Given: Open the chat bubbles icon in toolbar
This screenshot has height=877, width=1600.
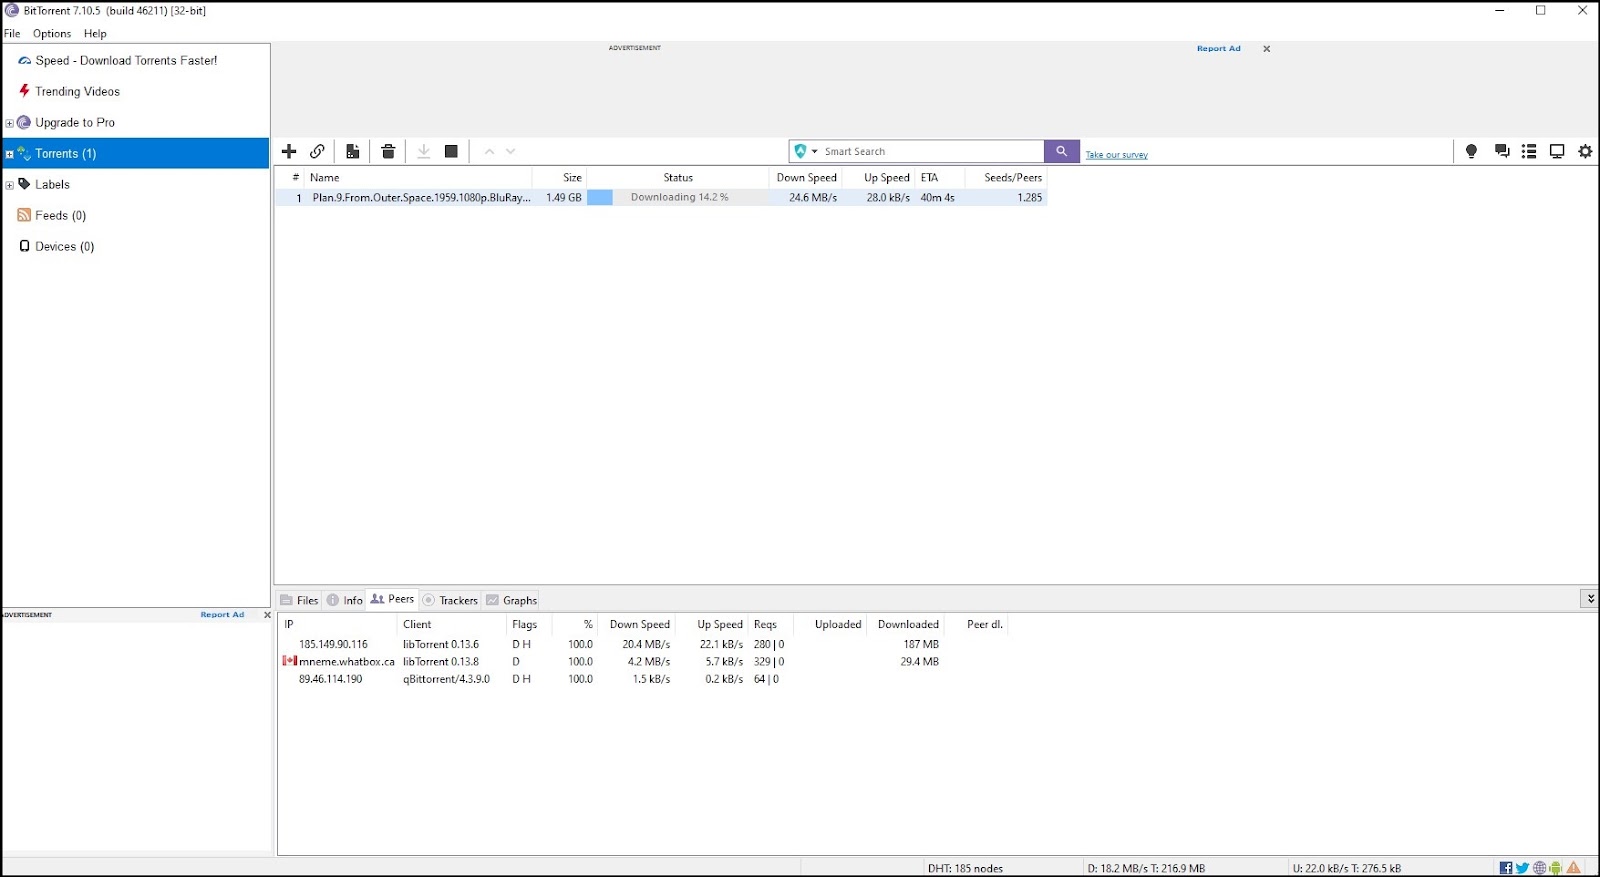Looking at the screenshot, I should [1502, 151].
